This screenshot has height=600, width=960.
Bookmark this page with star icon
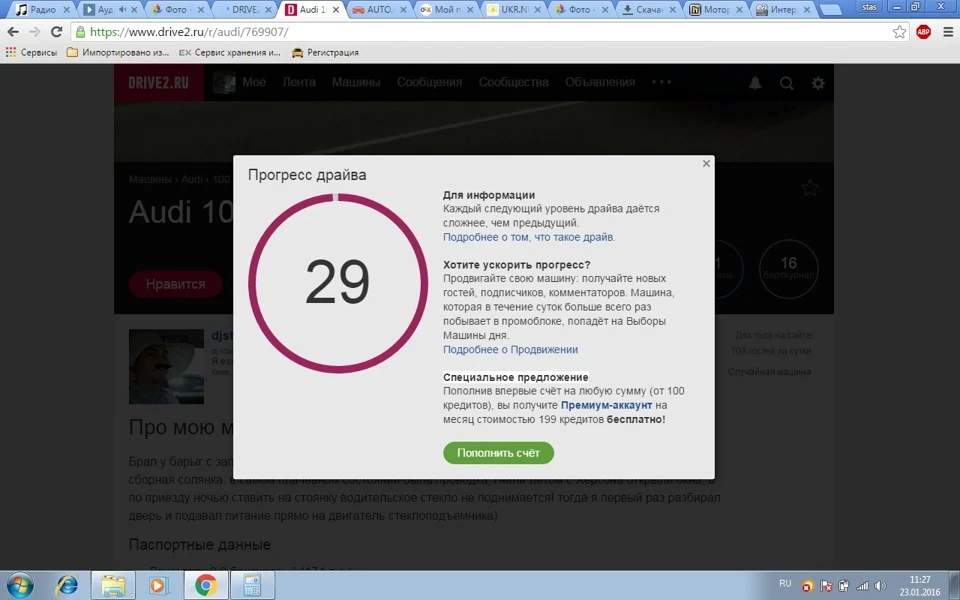tap(899, 32)
